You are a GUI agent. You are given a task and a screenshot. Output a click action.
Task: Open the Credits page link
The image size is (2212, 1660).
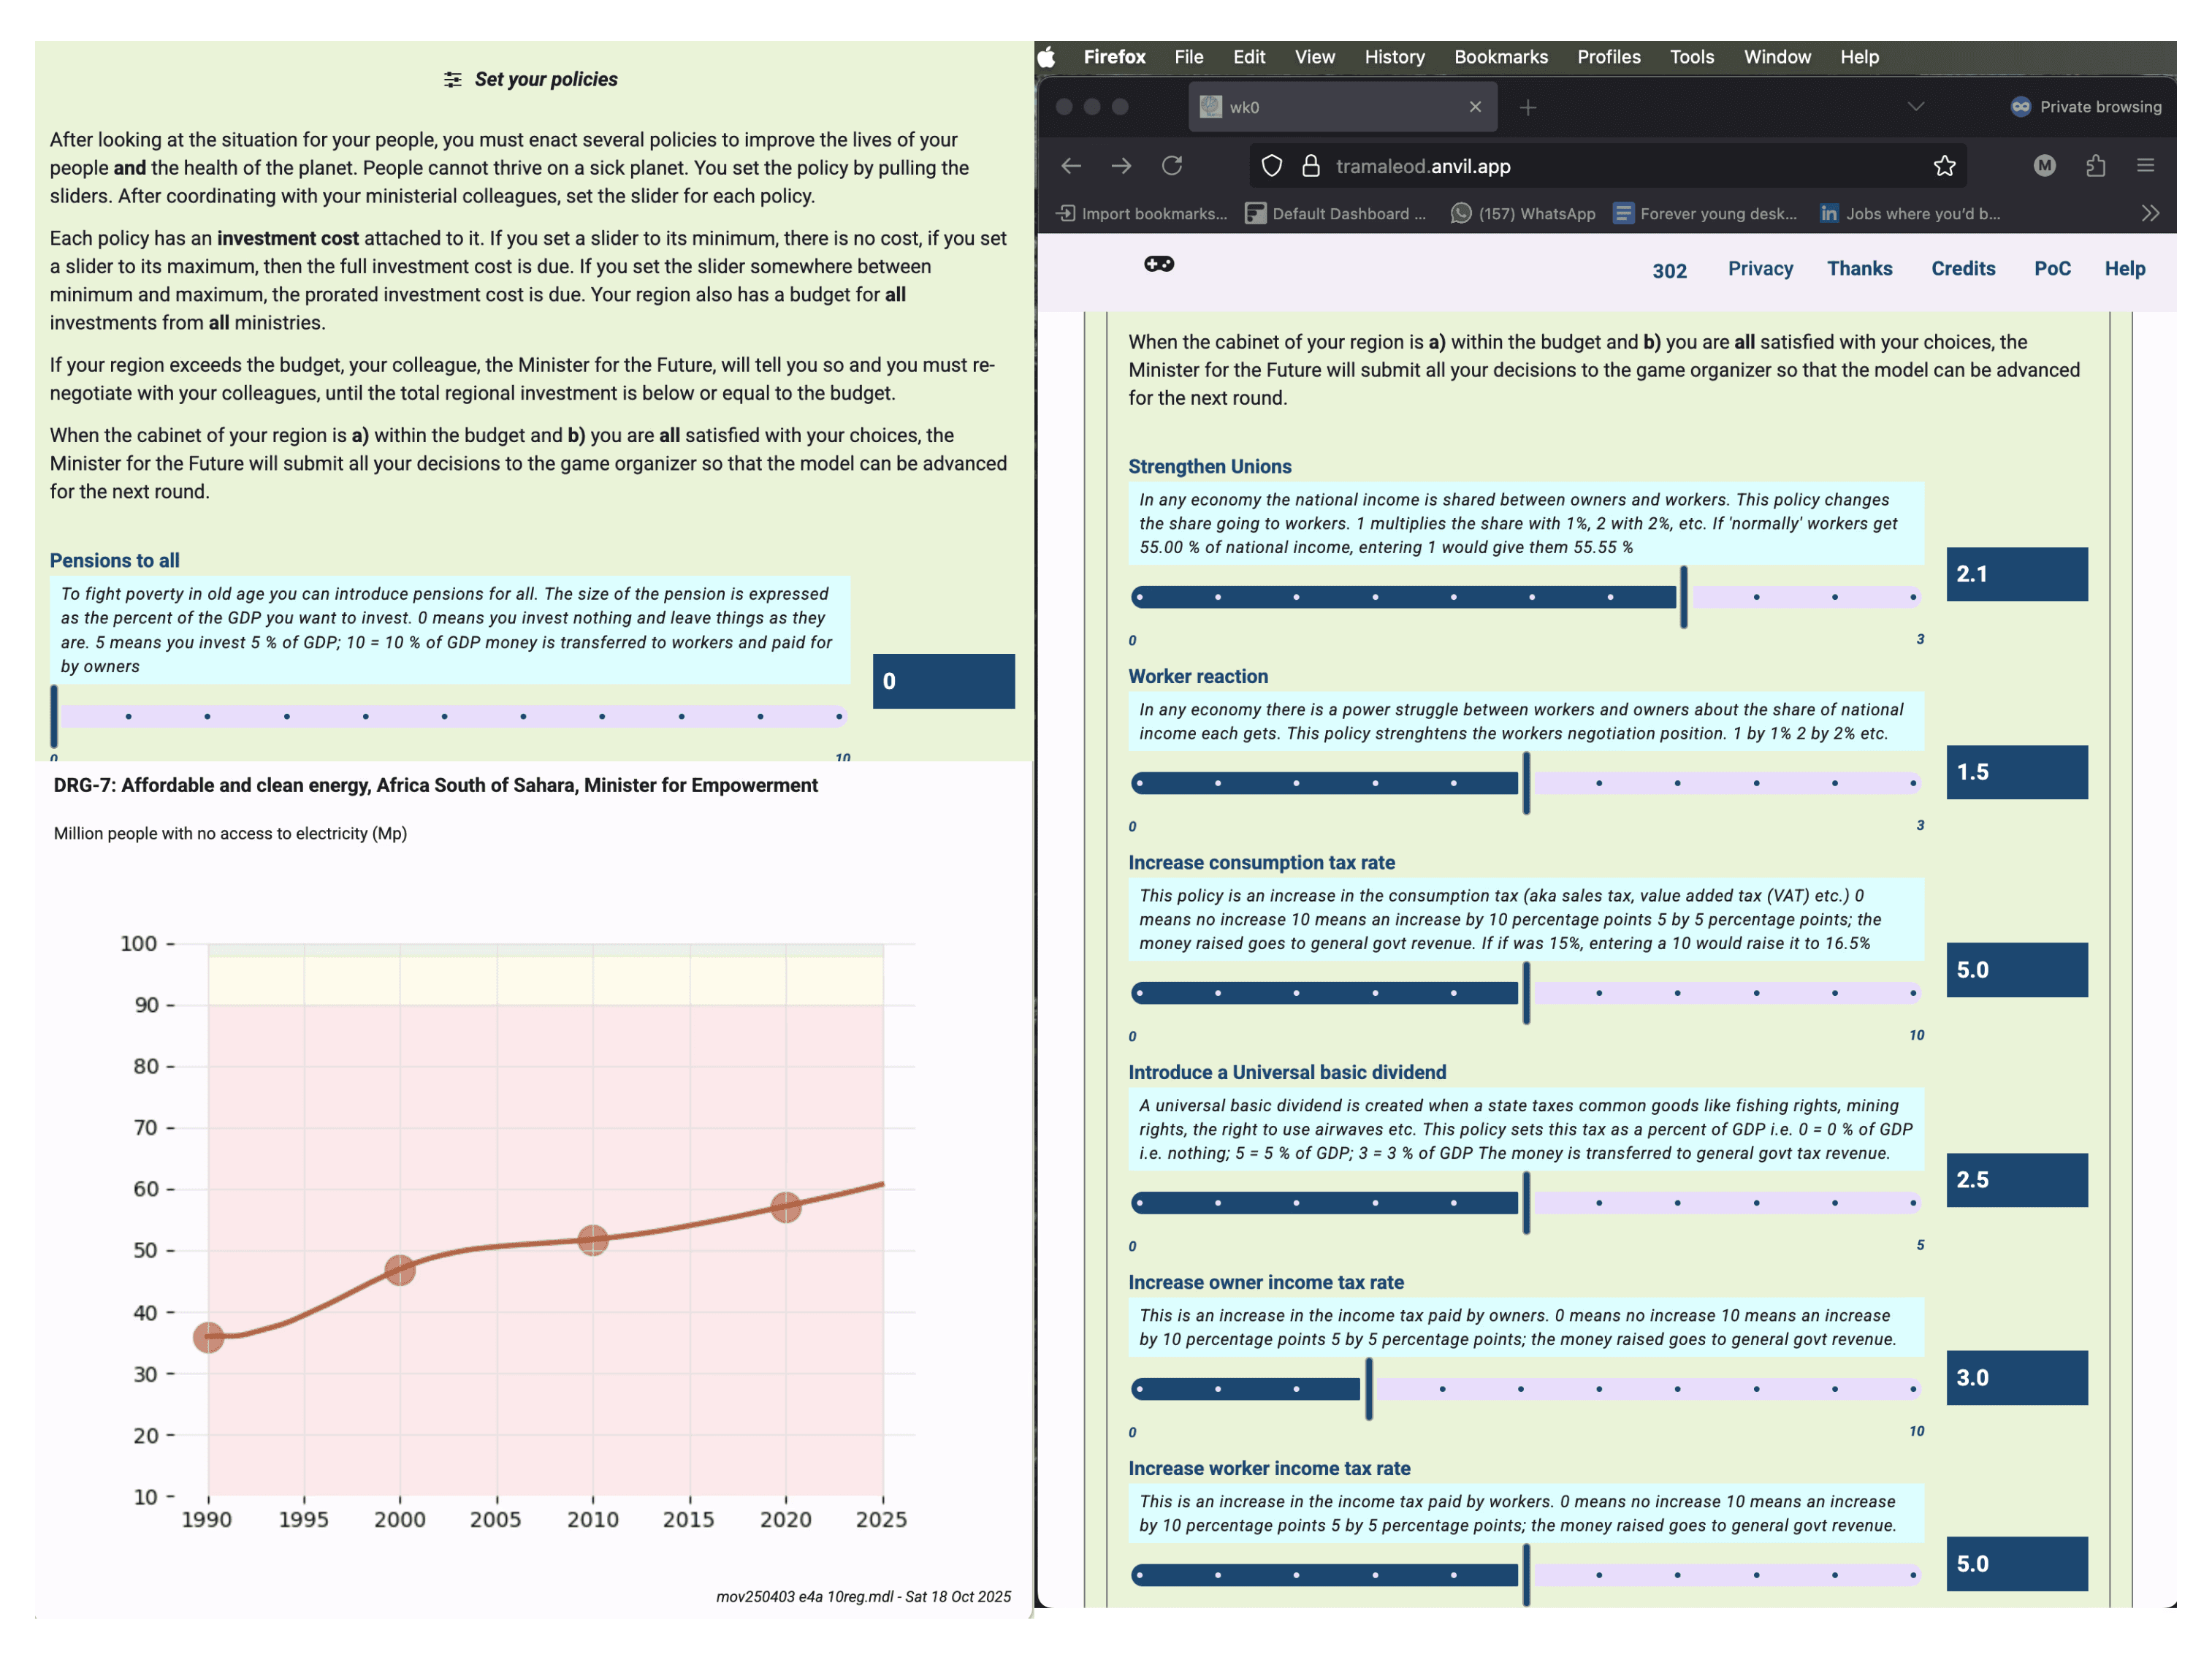pos(1963,268)
